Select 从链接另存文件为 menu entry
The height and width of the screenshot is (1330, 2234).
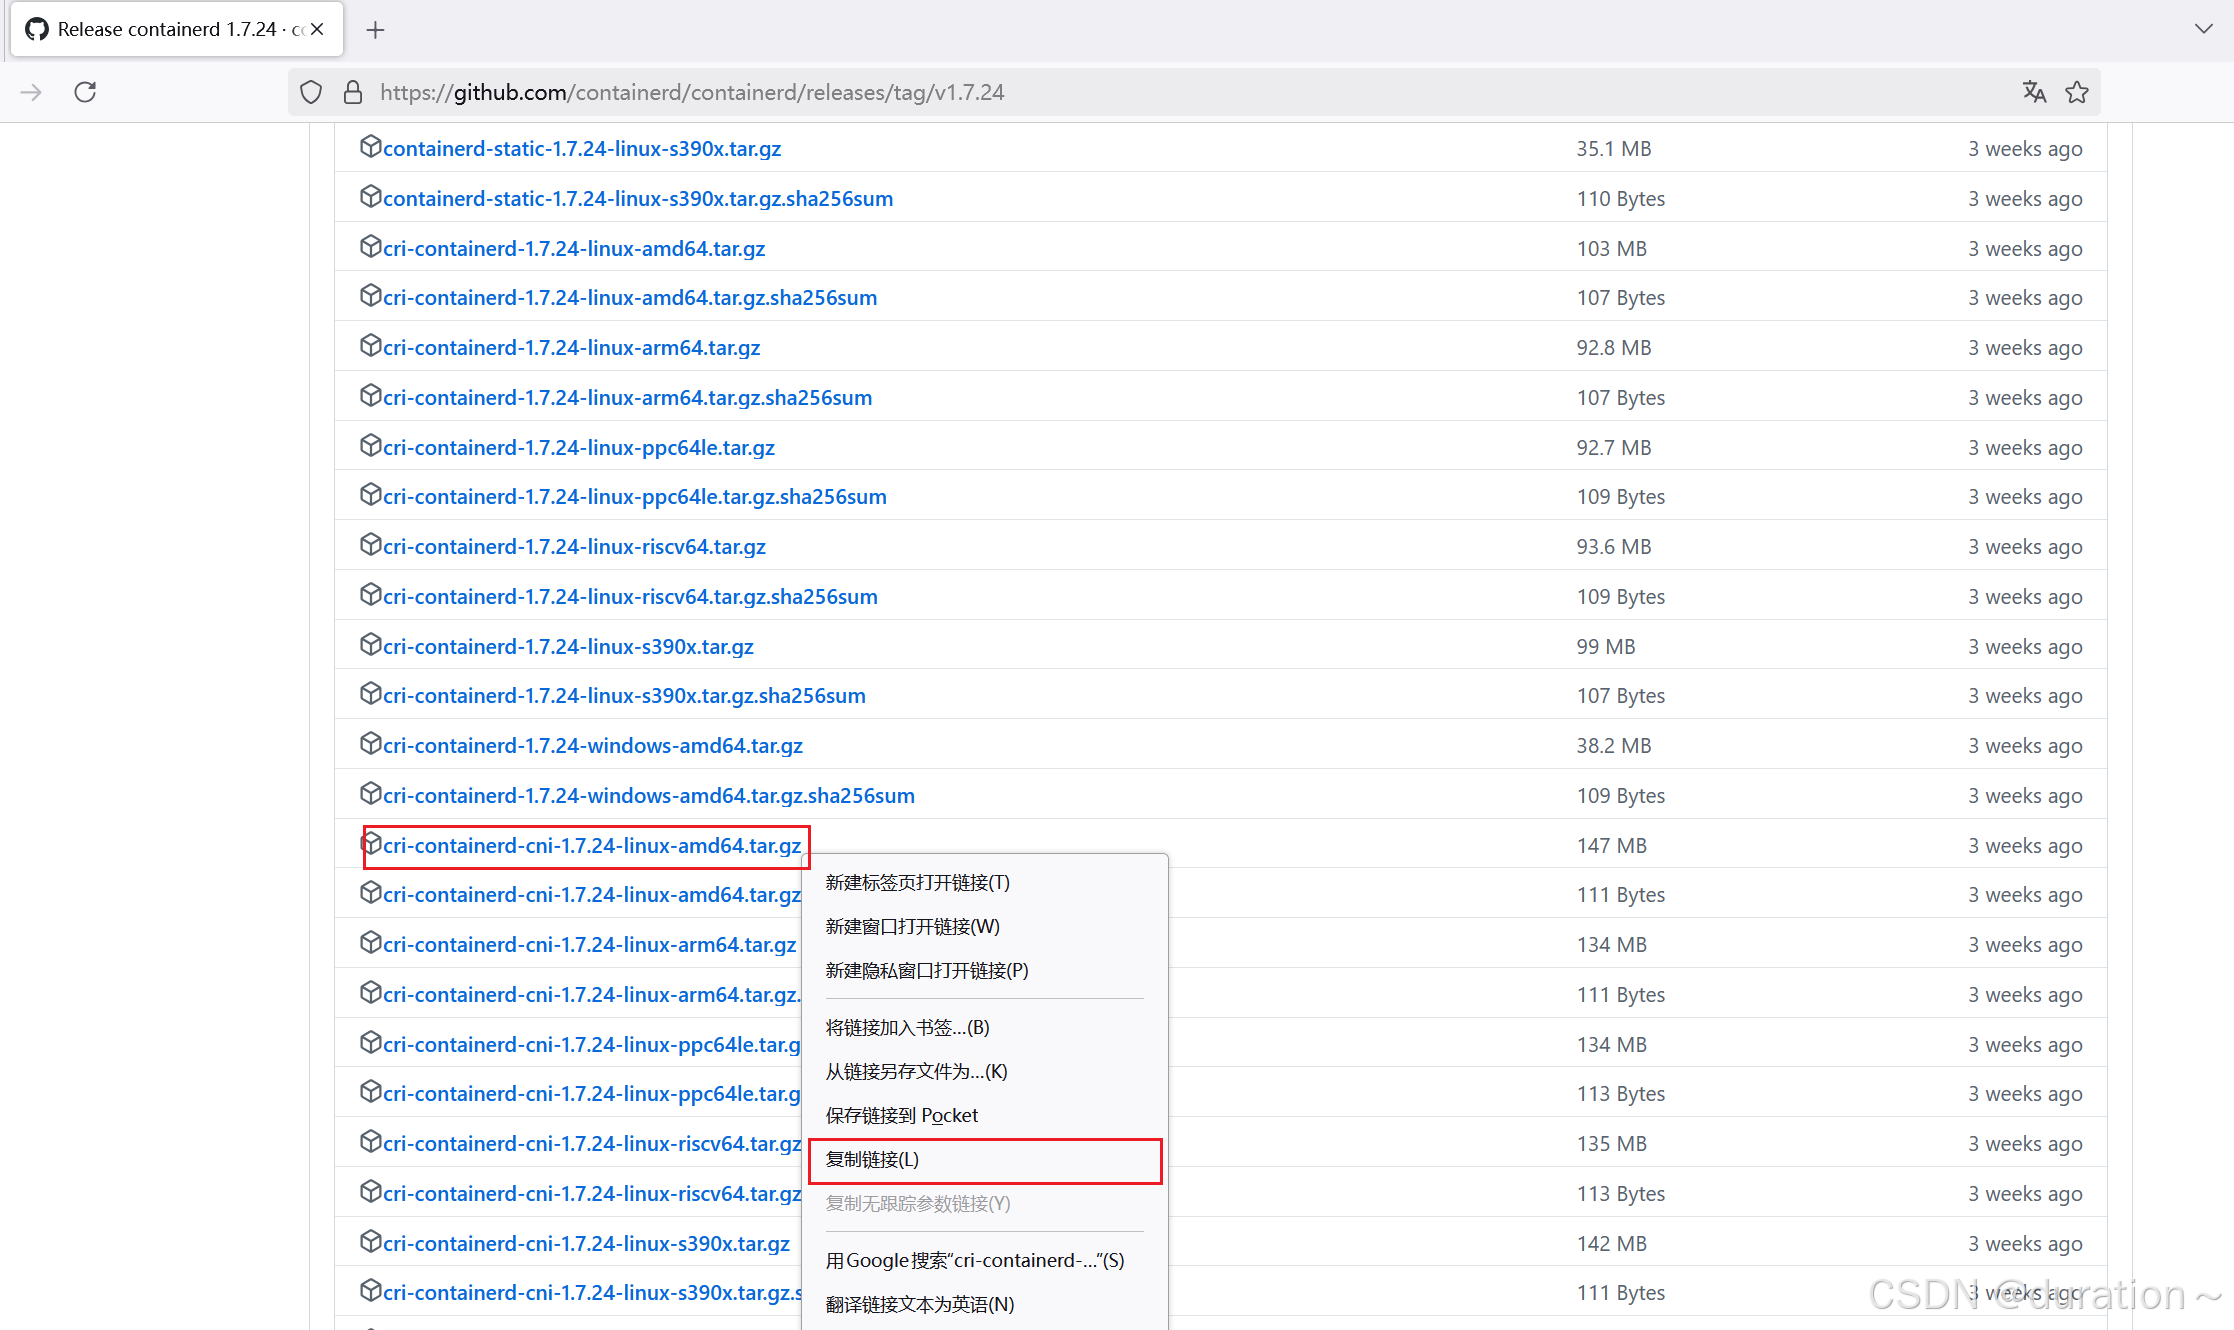[985, 1072]
